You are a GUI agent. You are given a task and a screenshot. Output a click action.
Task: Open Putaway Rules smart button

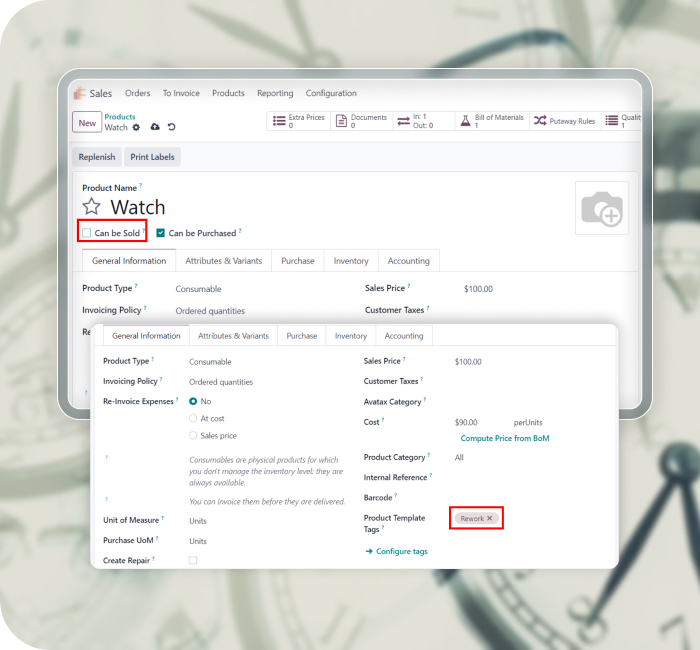click(565, 121)
